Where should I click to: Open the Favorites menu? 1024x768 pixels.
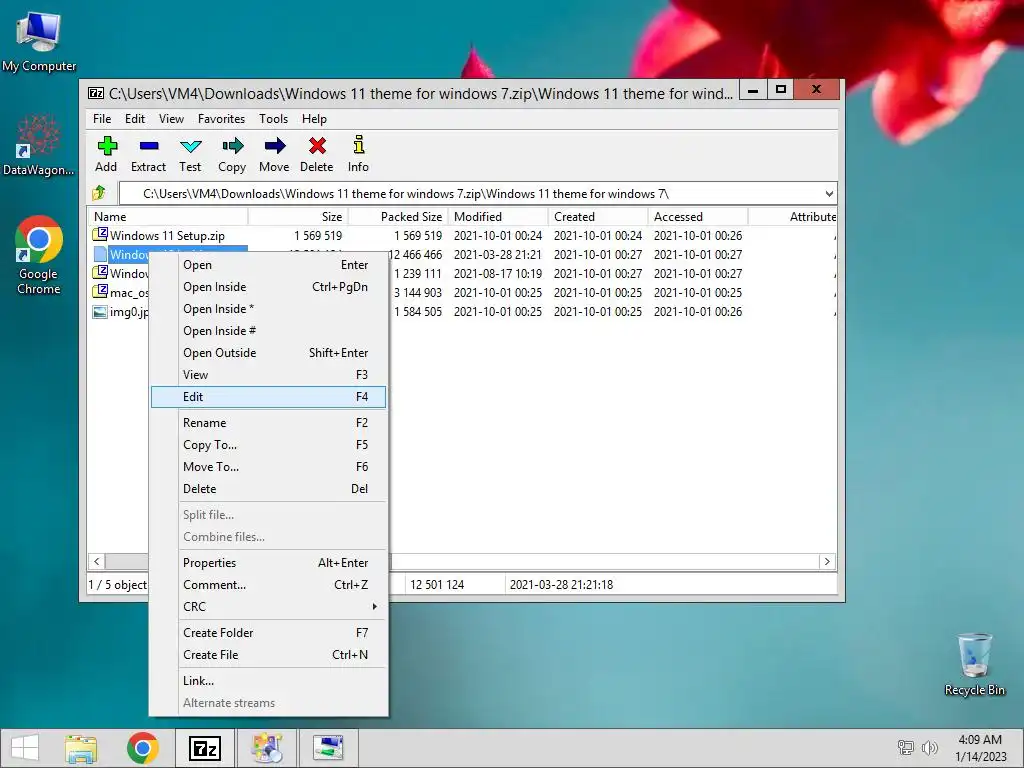[x=221, y=119]
